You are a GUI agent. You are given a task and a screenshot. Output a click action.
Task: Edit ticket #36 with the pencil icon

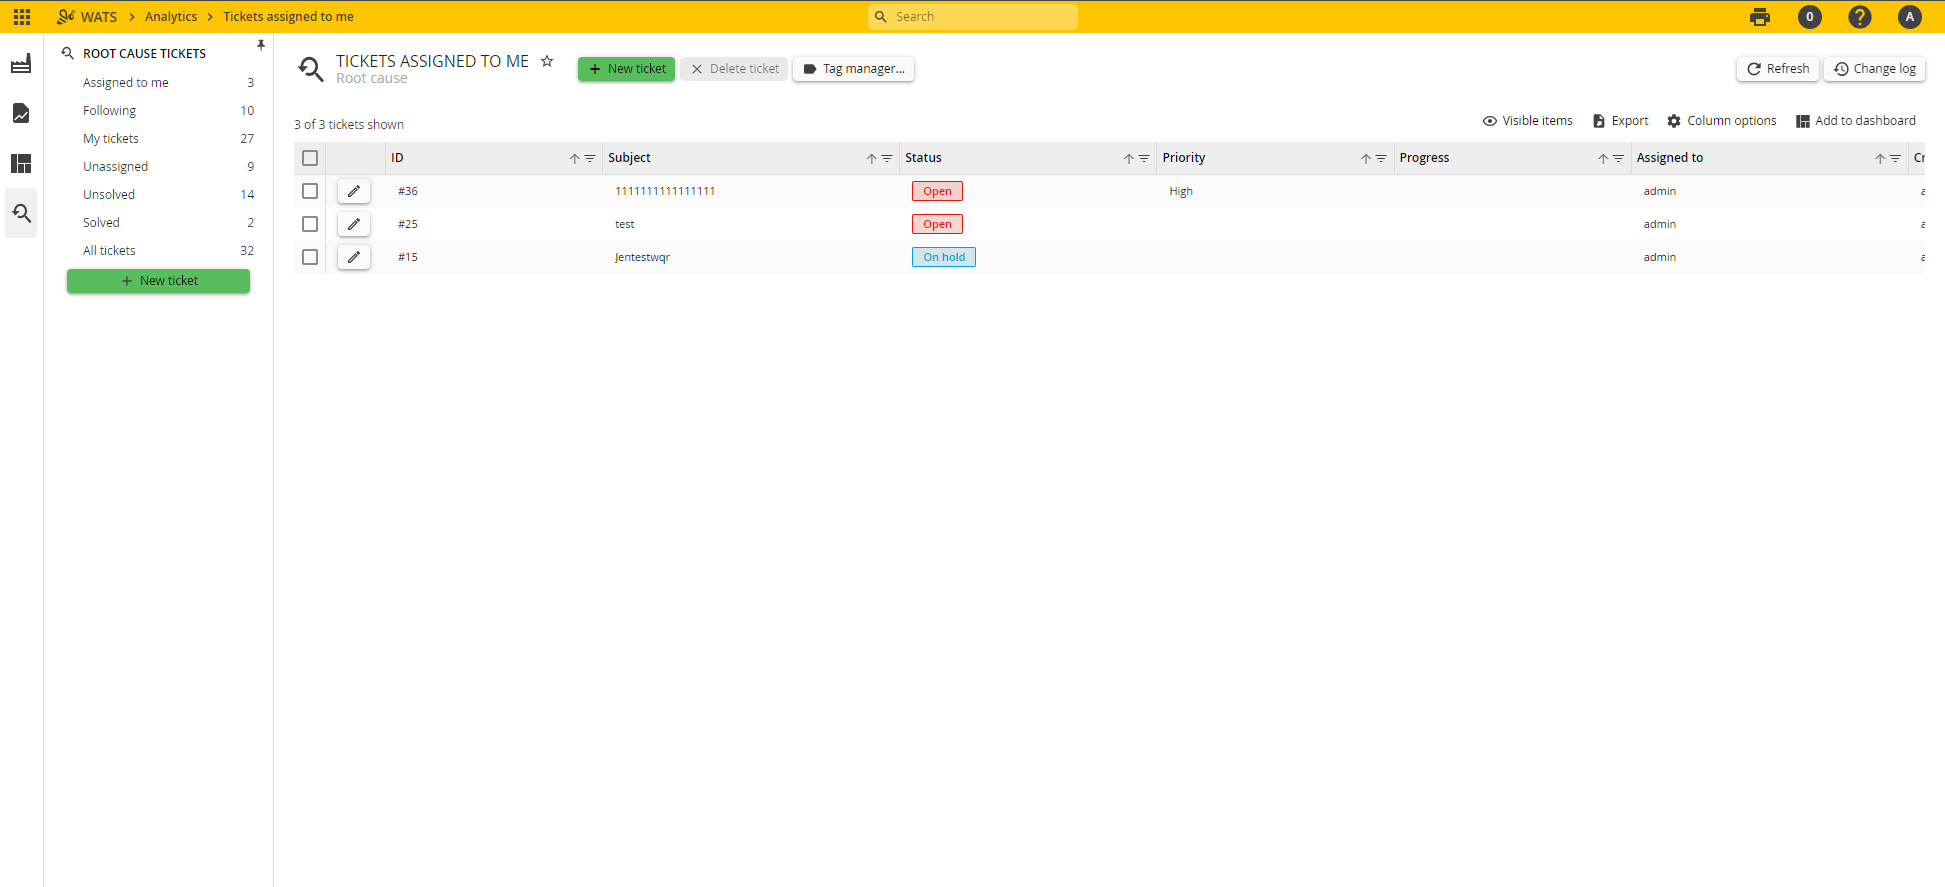354,191
